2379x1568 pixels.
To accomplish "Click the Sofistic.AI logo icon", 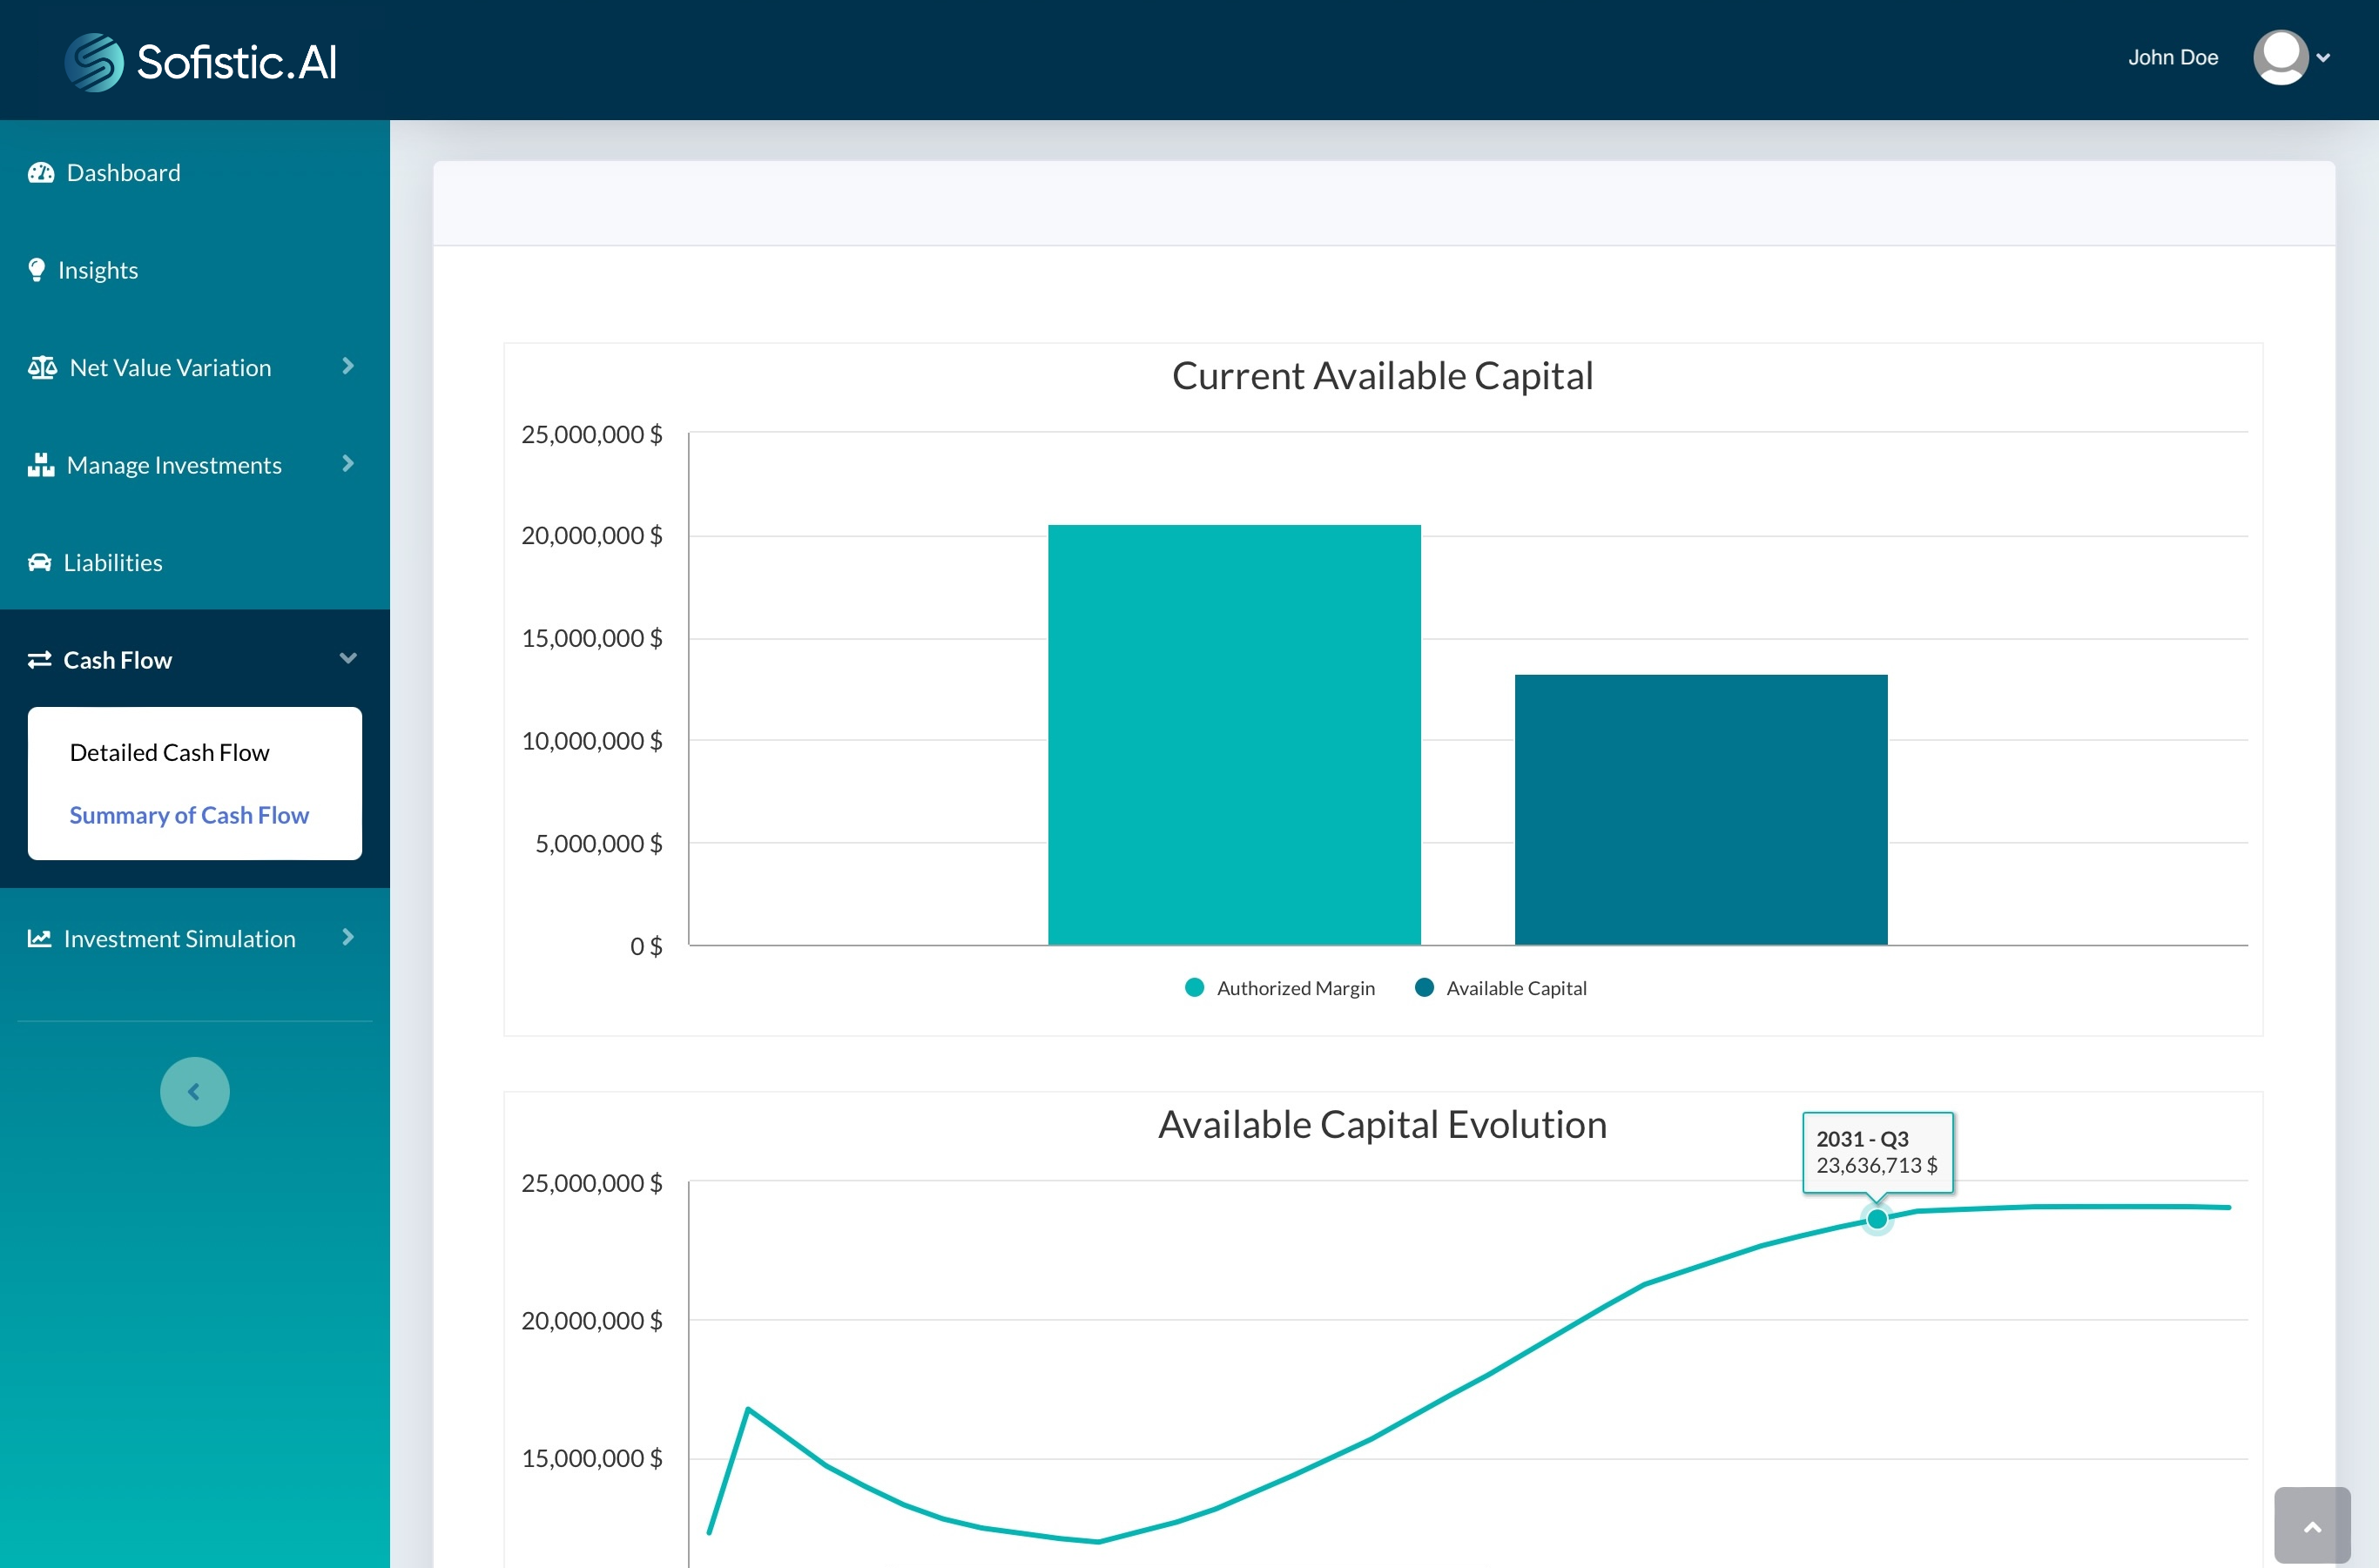I will pyautogui.click(x=95, y=59).
